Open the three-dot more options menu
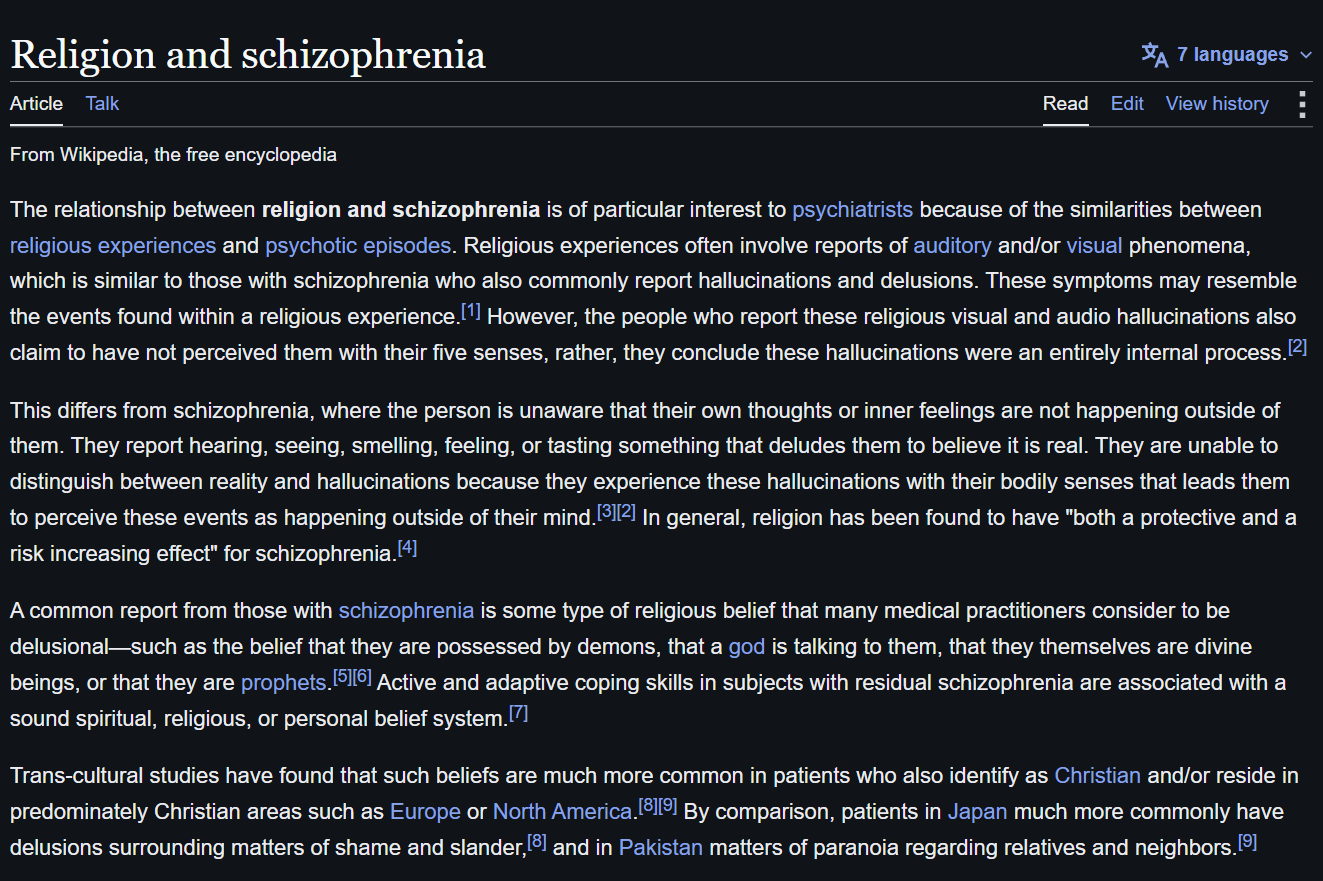Screen dimensions: 1323x881 pyautogui.click(x=1302, y=104)
